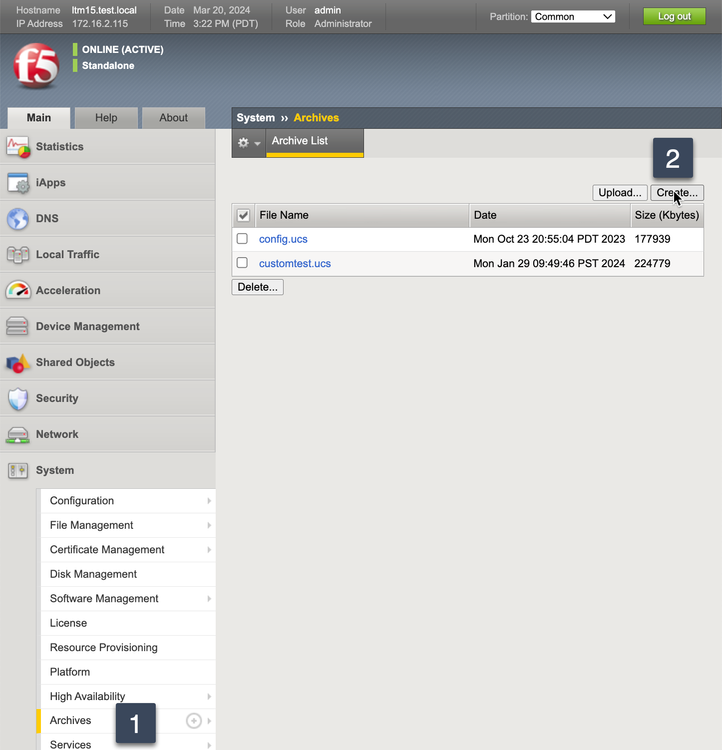Switch to the Main tab
The image size is (722, 750).
click(x=39, y=118)
